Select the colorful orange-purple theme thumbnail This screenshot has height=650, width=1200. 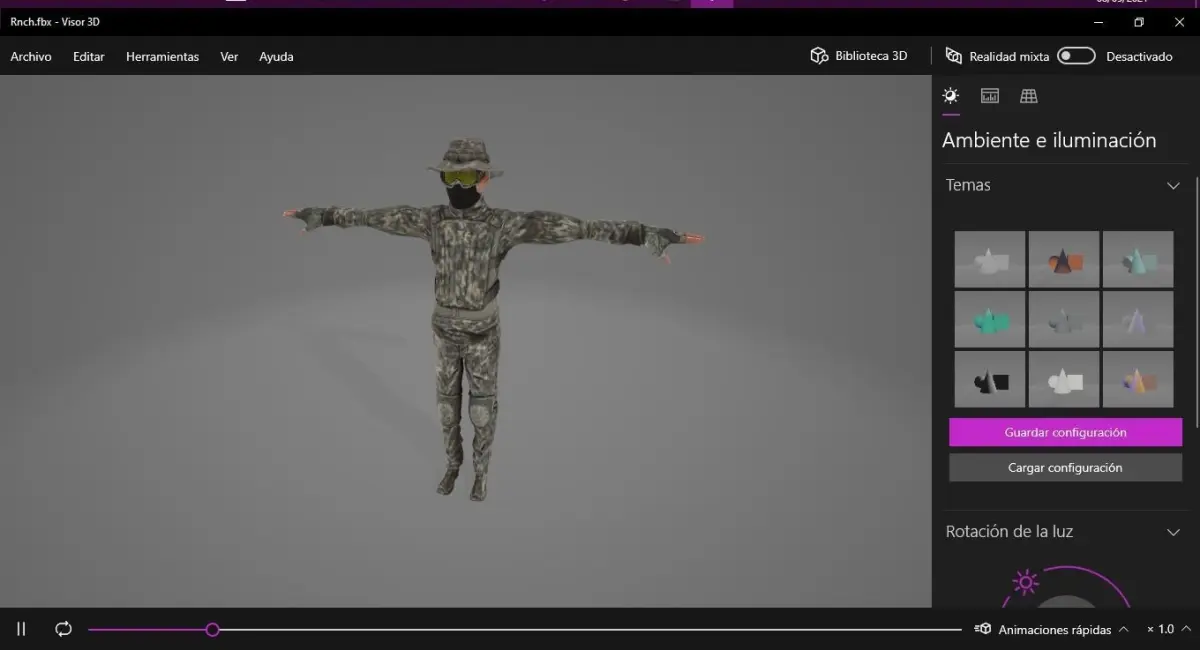tap(1138, 379)
